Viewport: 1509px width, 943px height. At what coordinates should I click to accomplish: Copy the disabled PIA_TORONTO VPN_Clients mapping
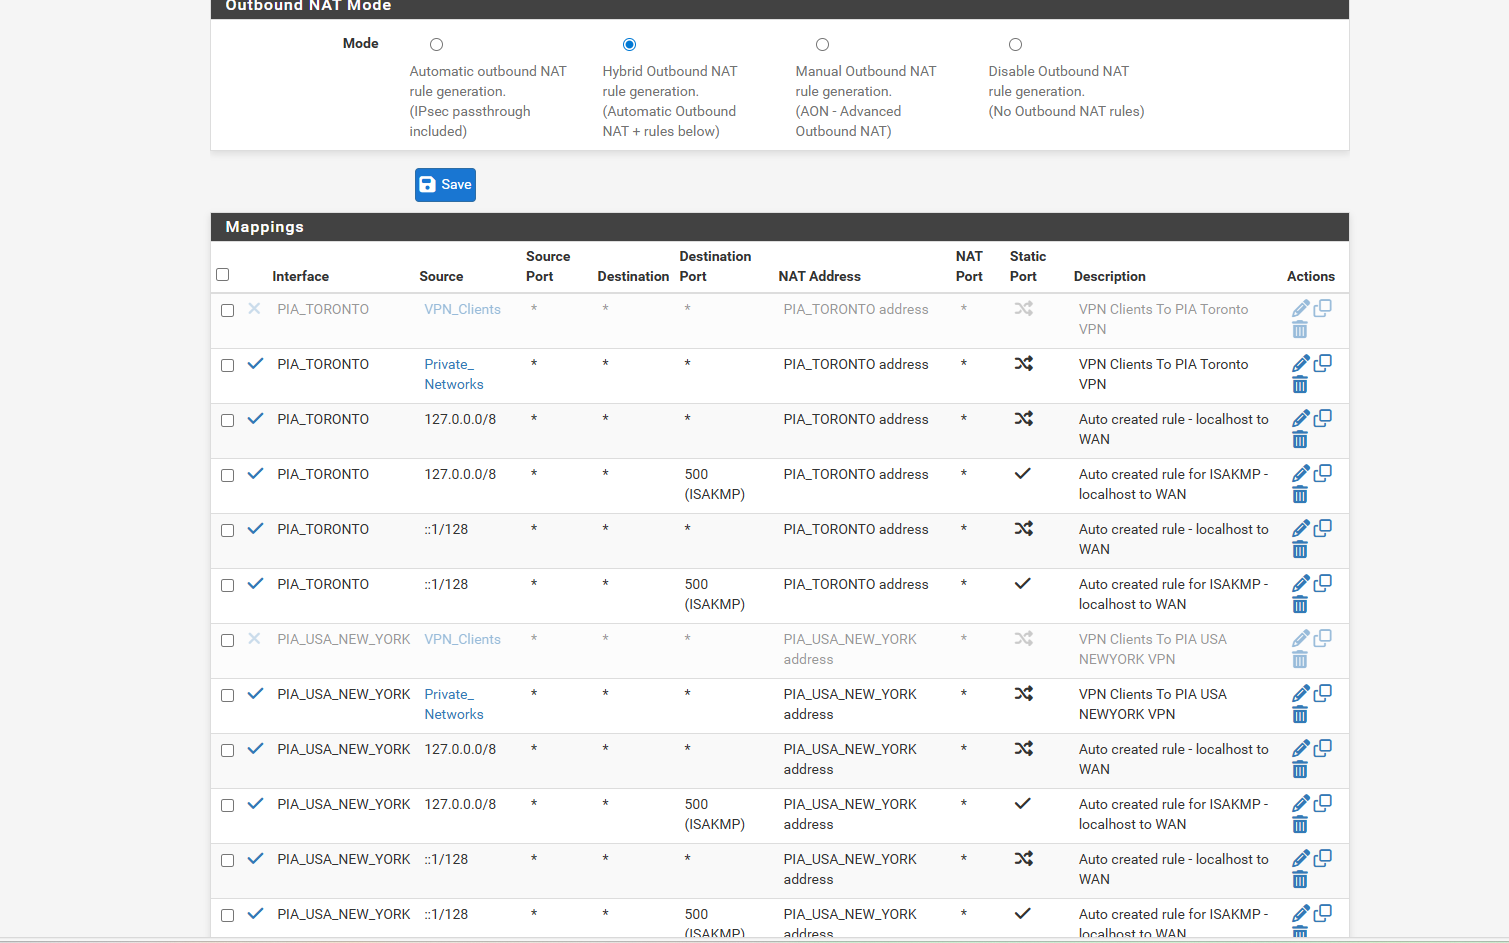coord(1322,308)
